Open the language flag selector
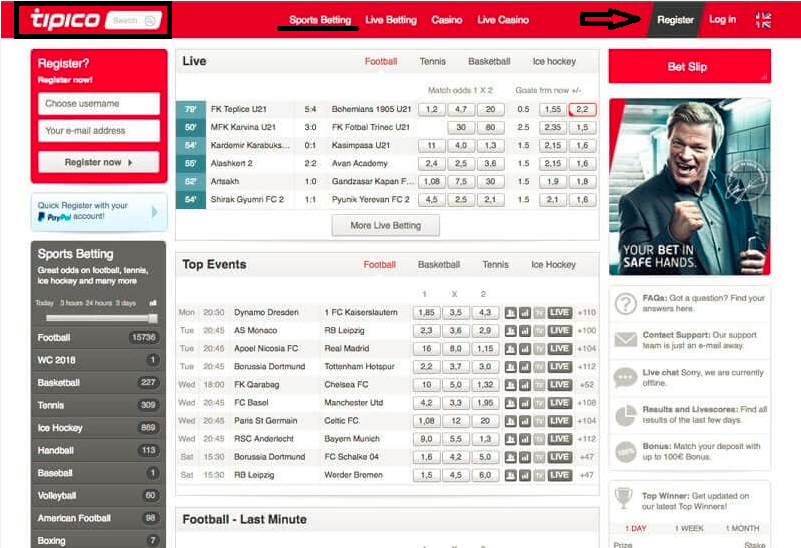This screenshot has height=548, width=801. point(763,20)
